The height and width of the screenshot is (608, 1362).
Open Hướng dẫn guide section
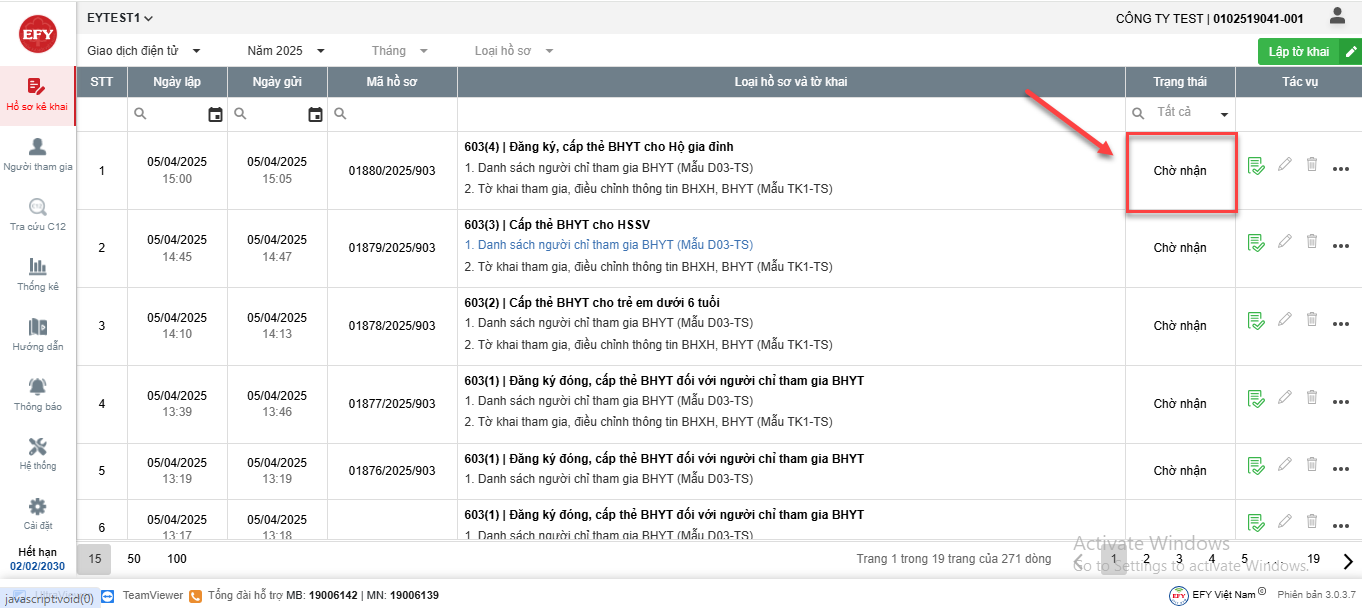click(38, 334)
